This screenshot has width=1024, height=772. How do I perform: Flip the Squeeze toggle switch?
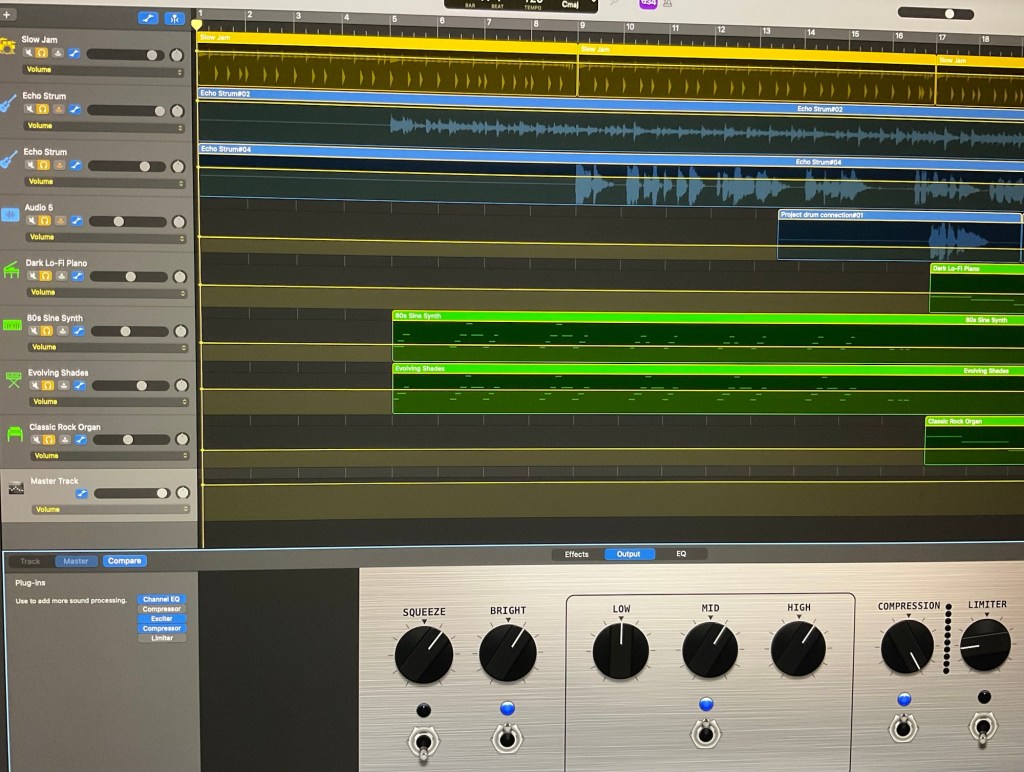[424, 741]
